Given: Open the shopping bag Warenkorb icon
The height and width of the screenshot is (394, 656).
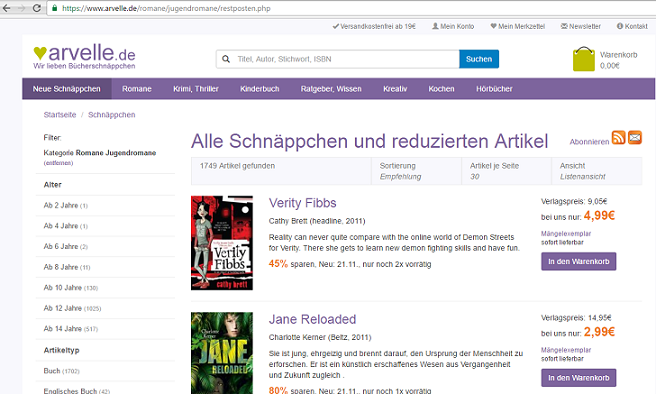Looking at the screenshot, I should pyautogui.click(x=584, y=59).
